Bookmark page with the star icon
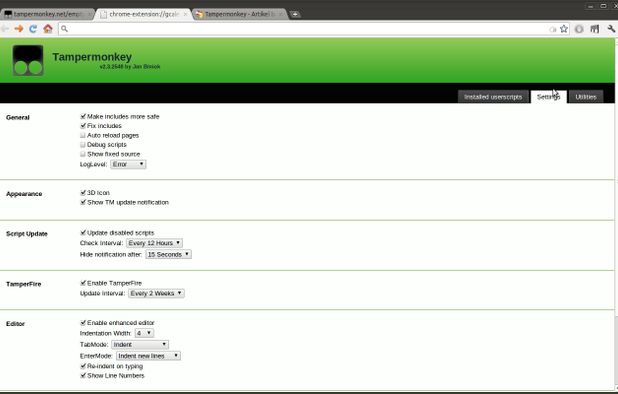The width and height of the screenshot is (618, 394). click(564, 29)
